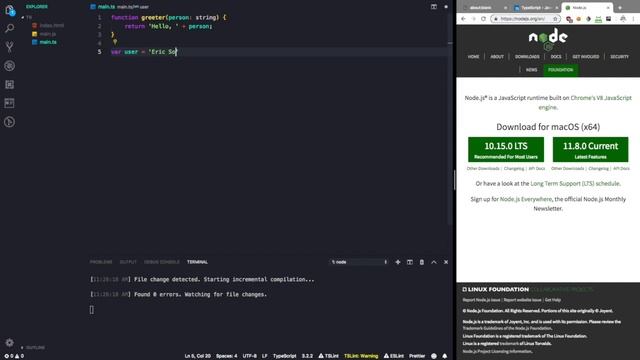Open the Manage gear in activity bar
640x360 pixels.
(x=9, y=342)
